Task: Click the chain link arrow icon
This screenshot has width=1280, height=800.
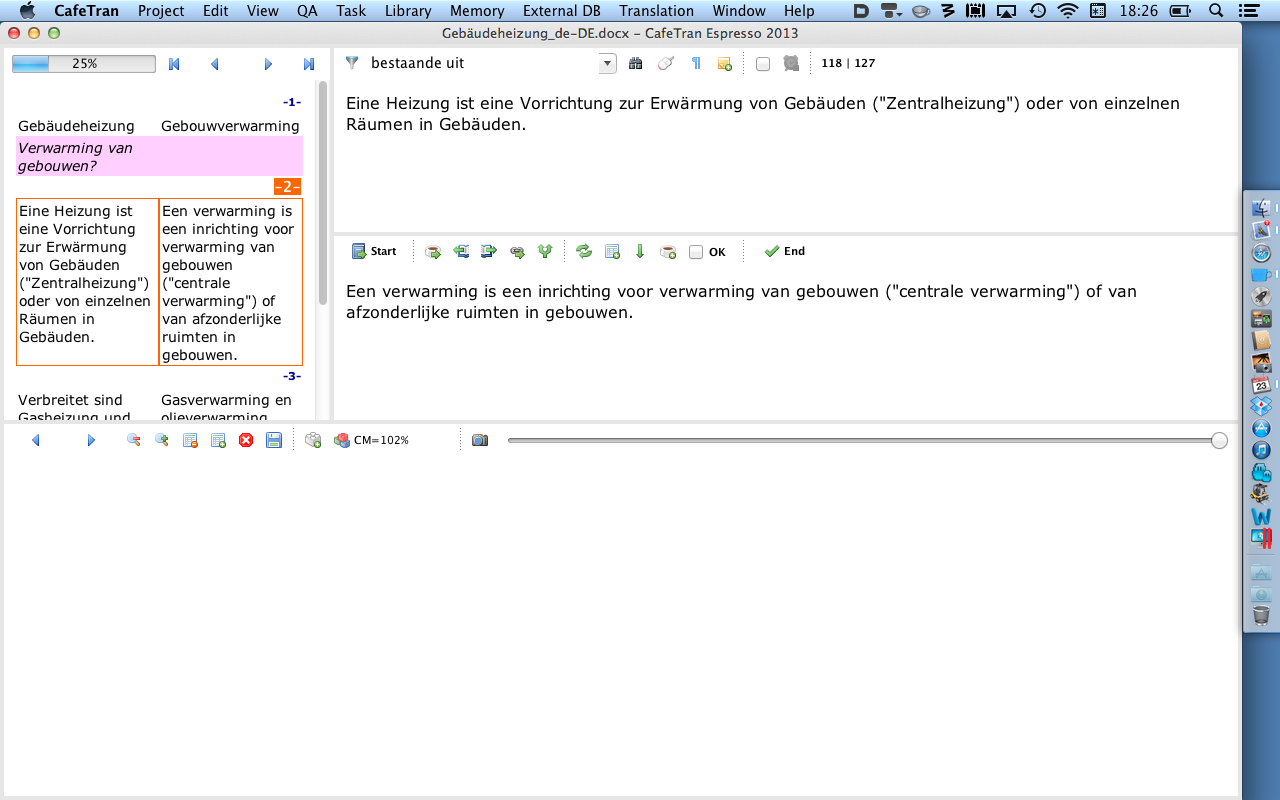Action: click(x=517, y=252)
